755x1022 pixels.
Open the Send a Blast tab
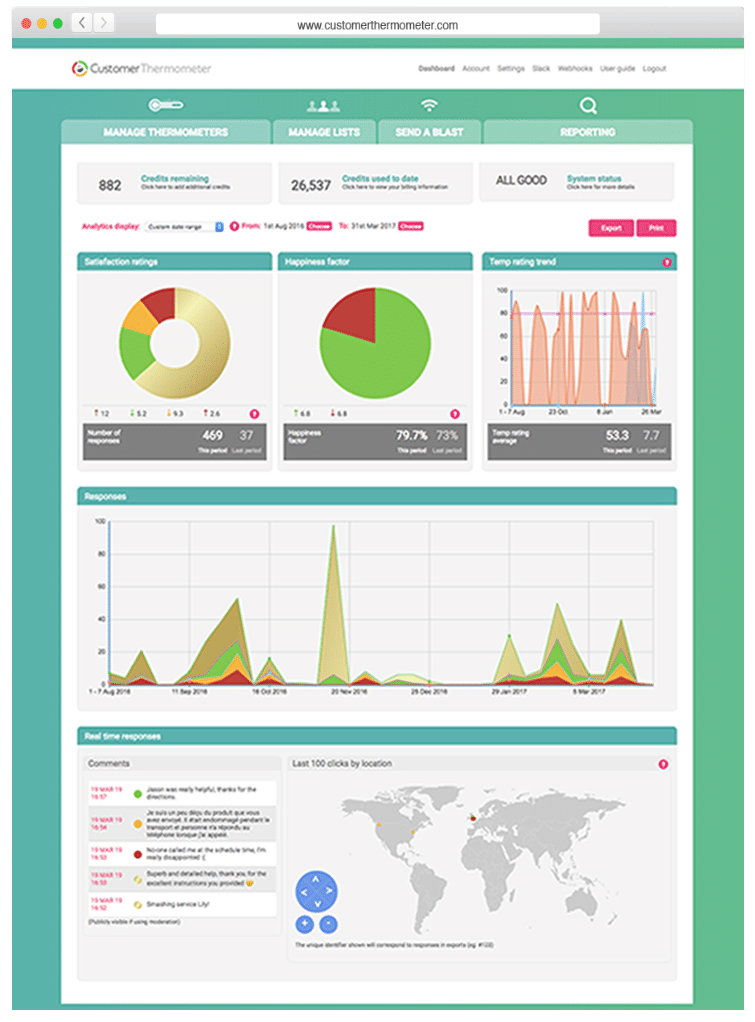429,132
